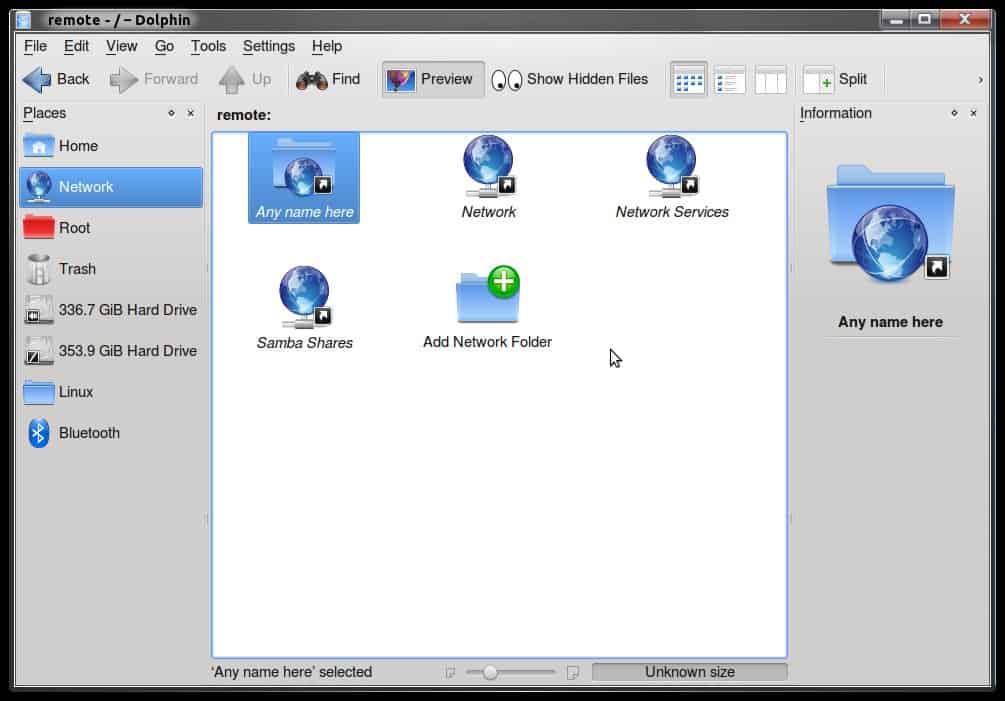Open Trash in Places panel
Viewport: 1005px width, 701px height.
click(111, 269)
